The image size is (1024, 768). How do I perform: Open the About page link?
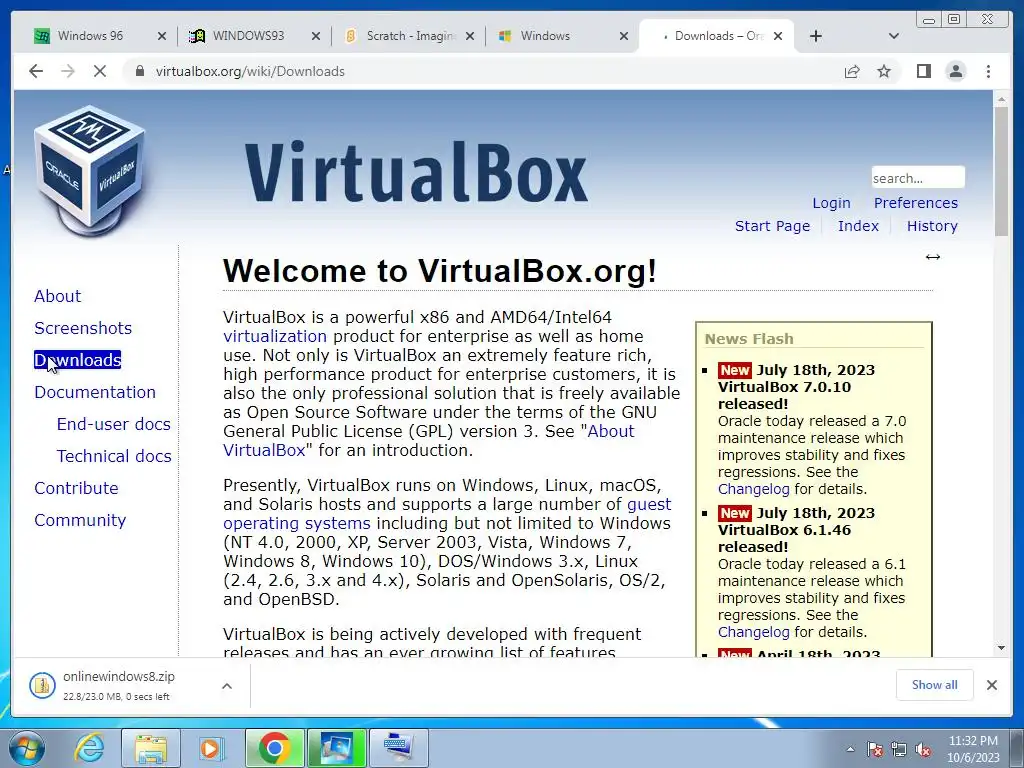pyautogui.click(x=57, y=296)
